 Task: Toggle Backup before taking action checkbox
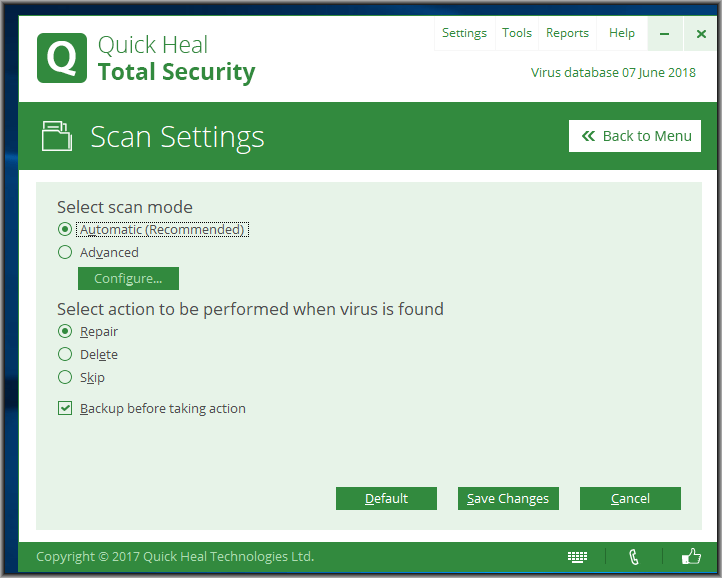click(65, 409)
